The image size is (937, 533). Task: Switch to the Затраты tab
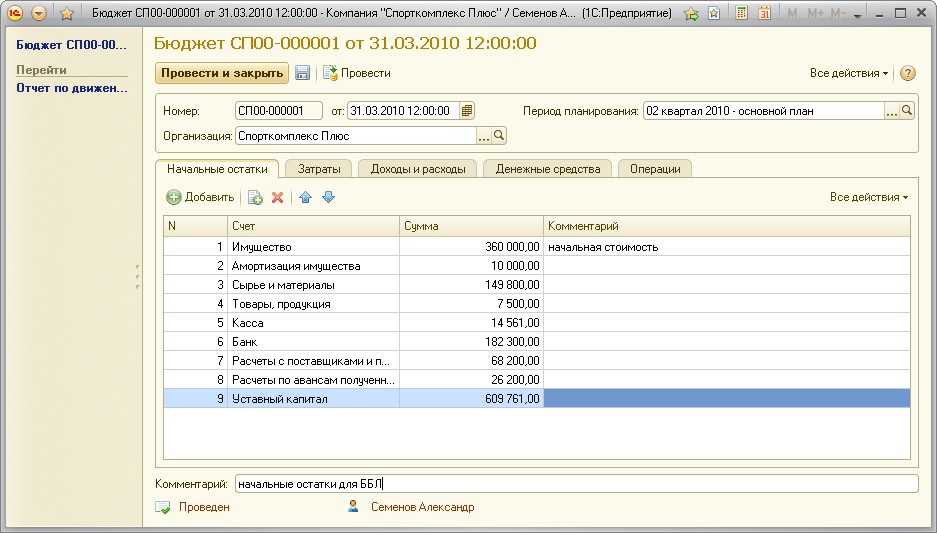tap(318, 169)
